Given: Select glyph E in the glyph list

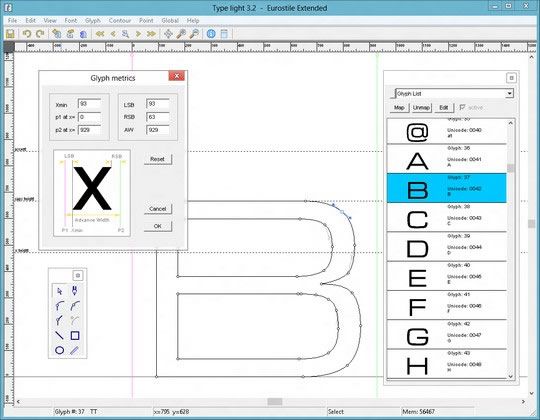Looking at the screenshot, I should pyautogui.click(x=447, y=276).
